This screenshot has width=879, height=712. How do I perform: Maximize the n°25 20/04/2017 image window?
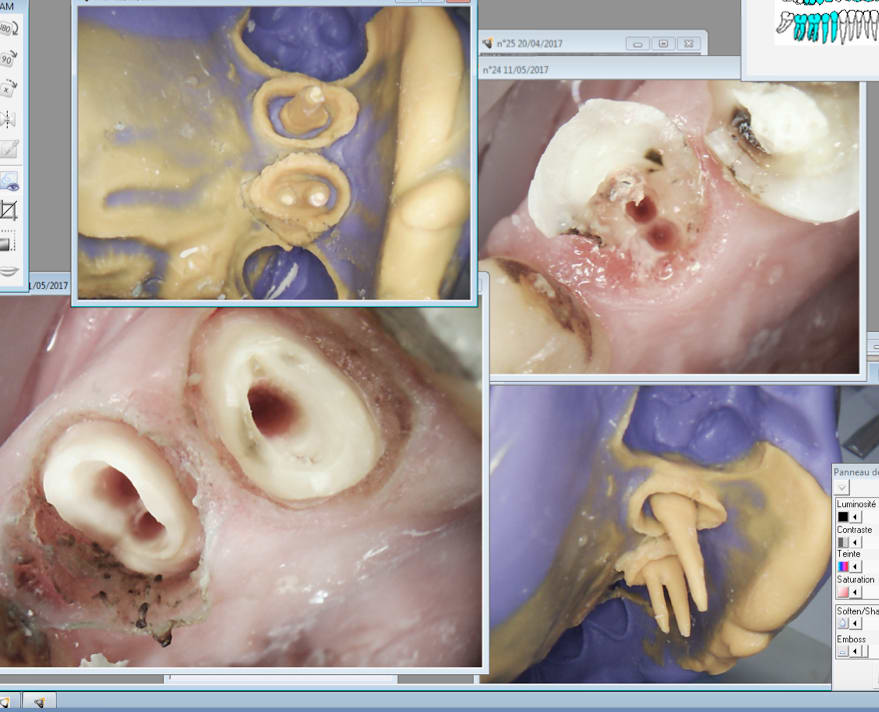(x=663, y=44)
